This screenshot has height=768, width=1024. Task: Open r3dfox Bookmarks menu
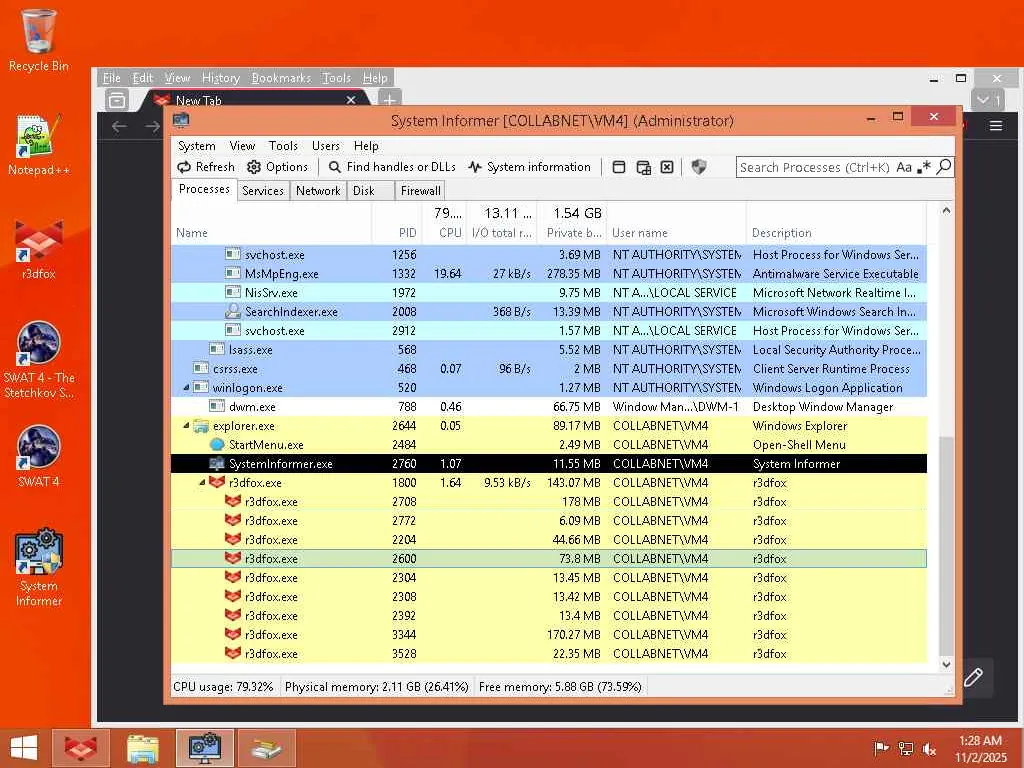pyautogui.click(x=281, y=78)
